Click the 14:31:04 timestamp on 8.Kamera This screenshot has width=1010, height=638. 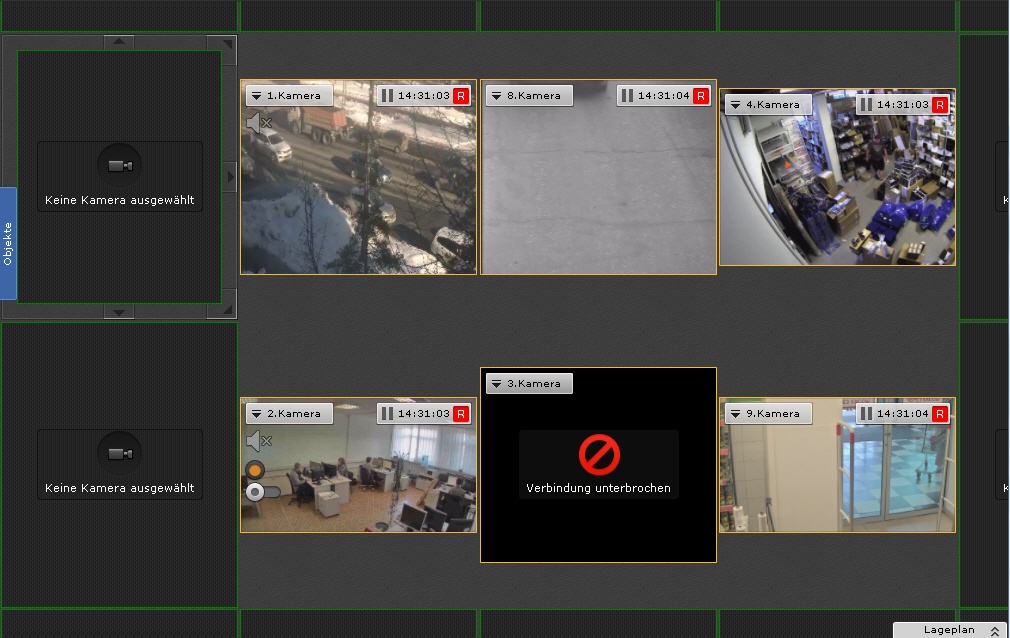663,96
